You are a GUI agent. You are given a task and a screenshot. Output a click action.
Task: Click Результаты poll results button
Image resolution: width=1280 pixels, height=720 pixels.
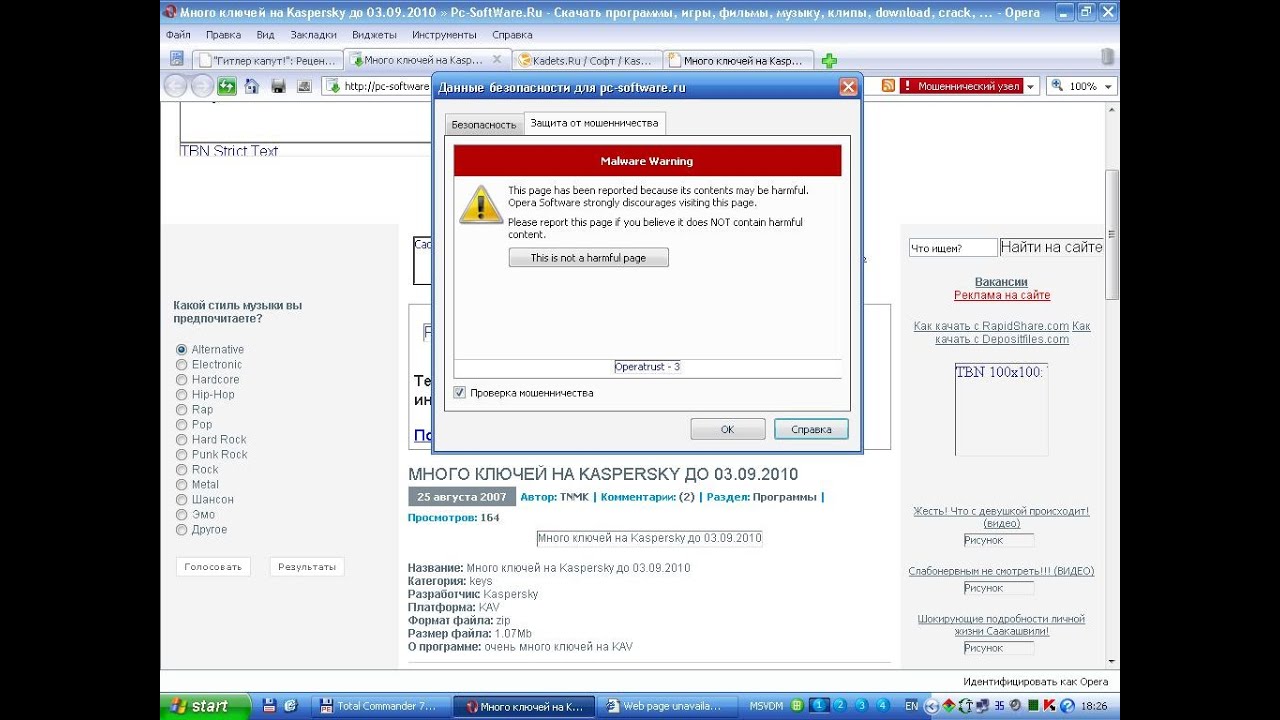pos(307,567)
